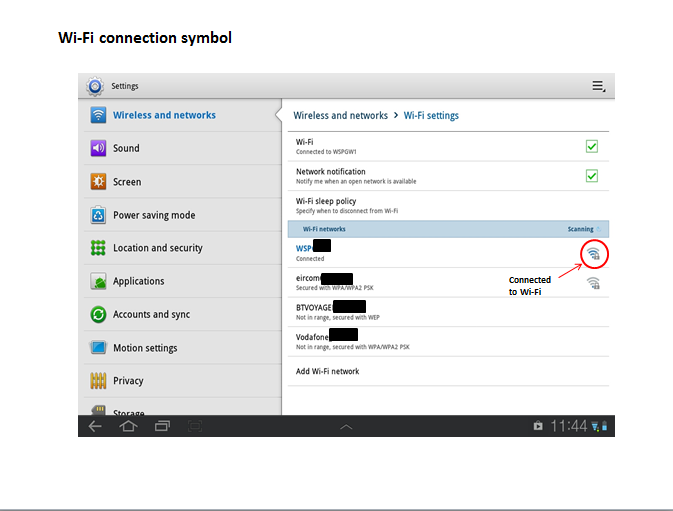Tap the screenshot capture icon in navigation bar
This screenshot has height=511, width=673.
195,426
